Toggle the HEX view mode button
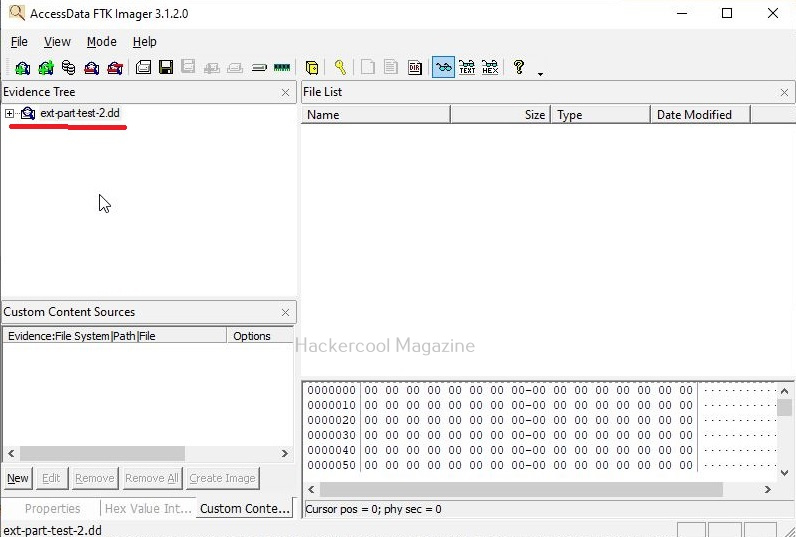This screenshot has height=537, width=796. coord(489,68)
